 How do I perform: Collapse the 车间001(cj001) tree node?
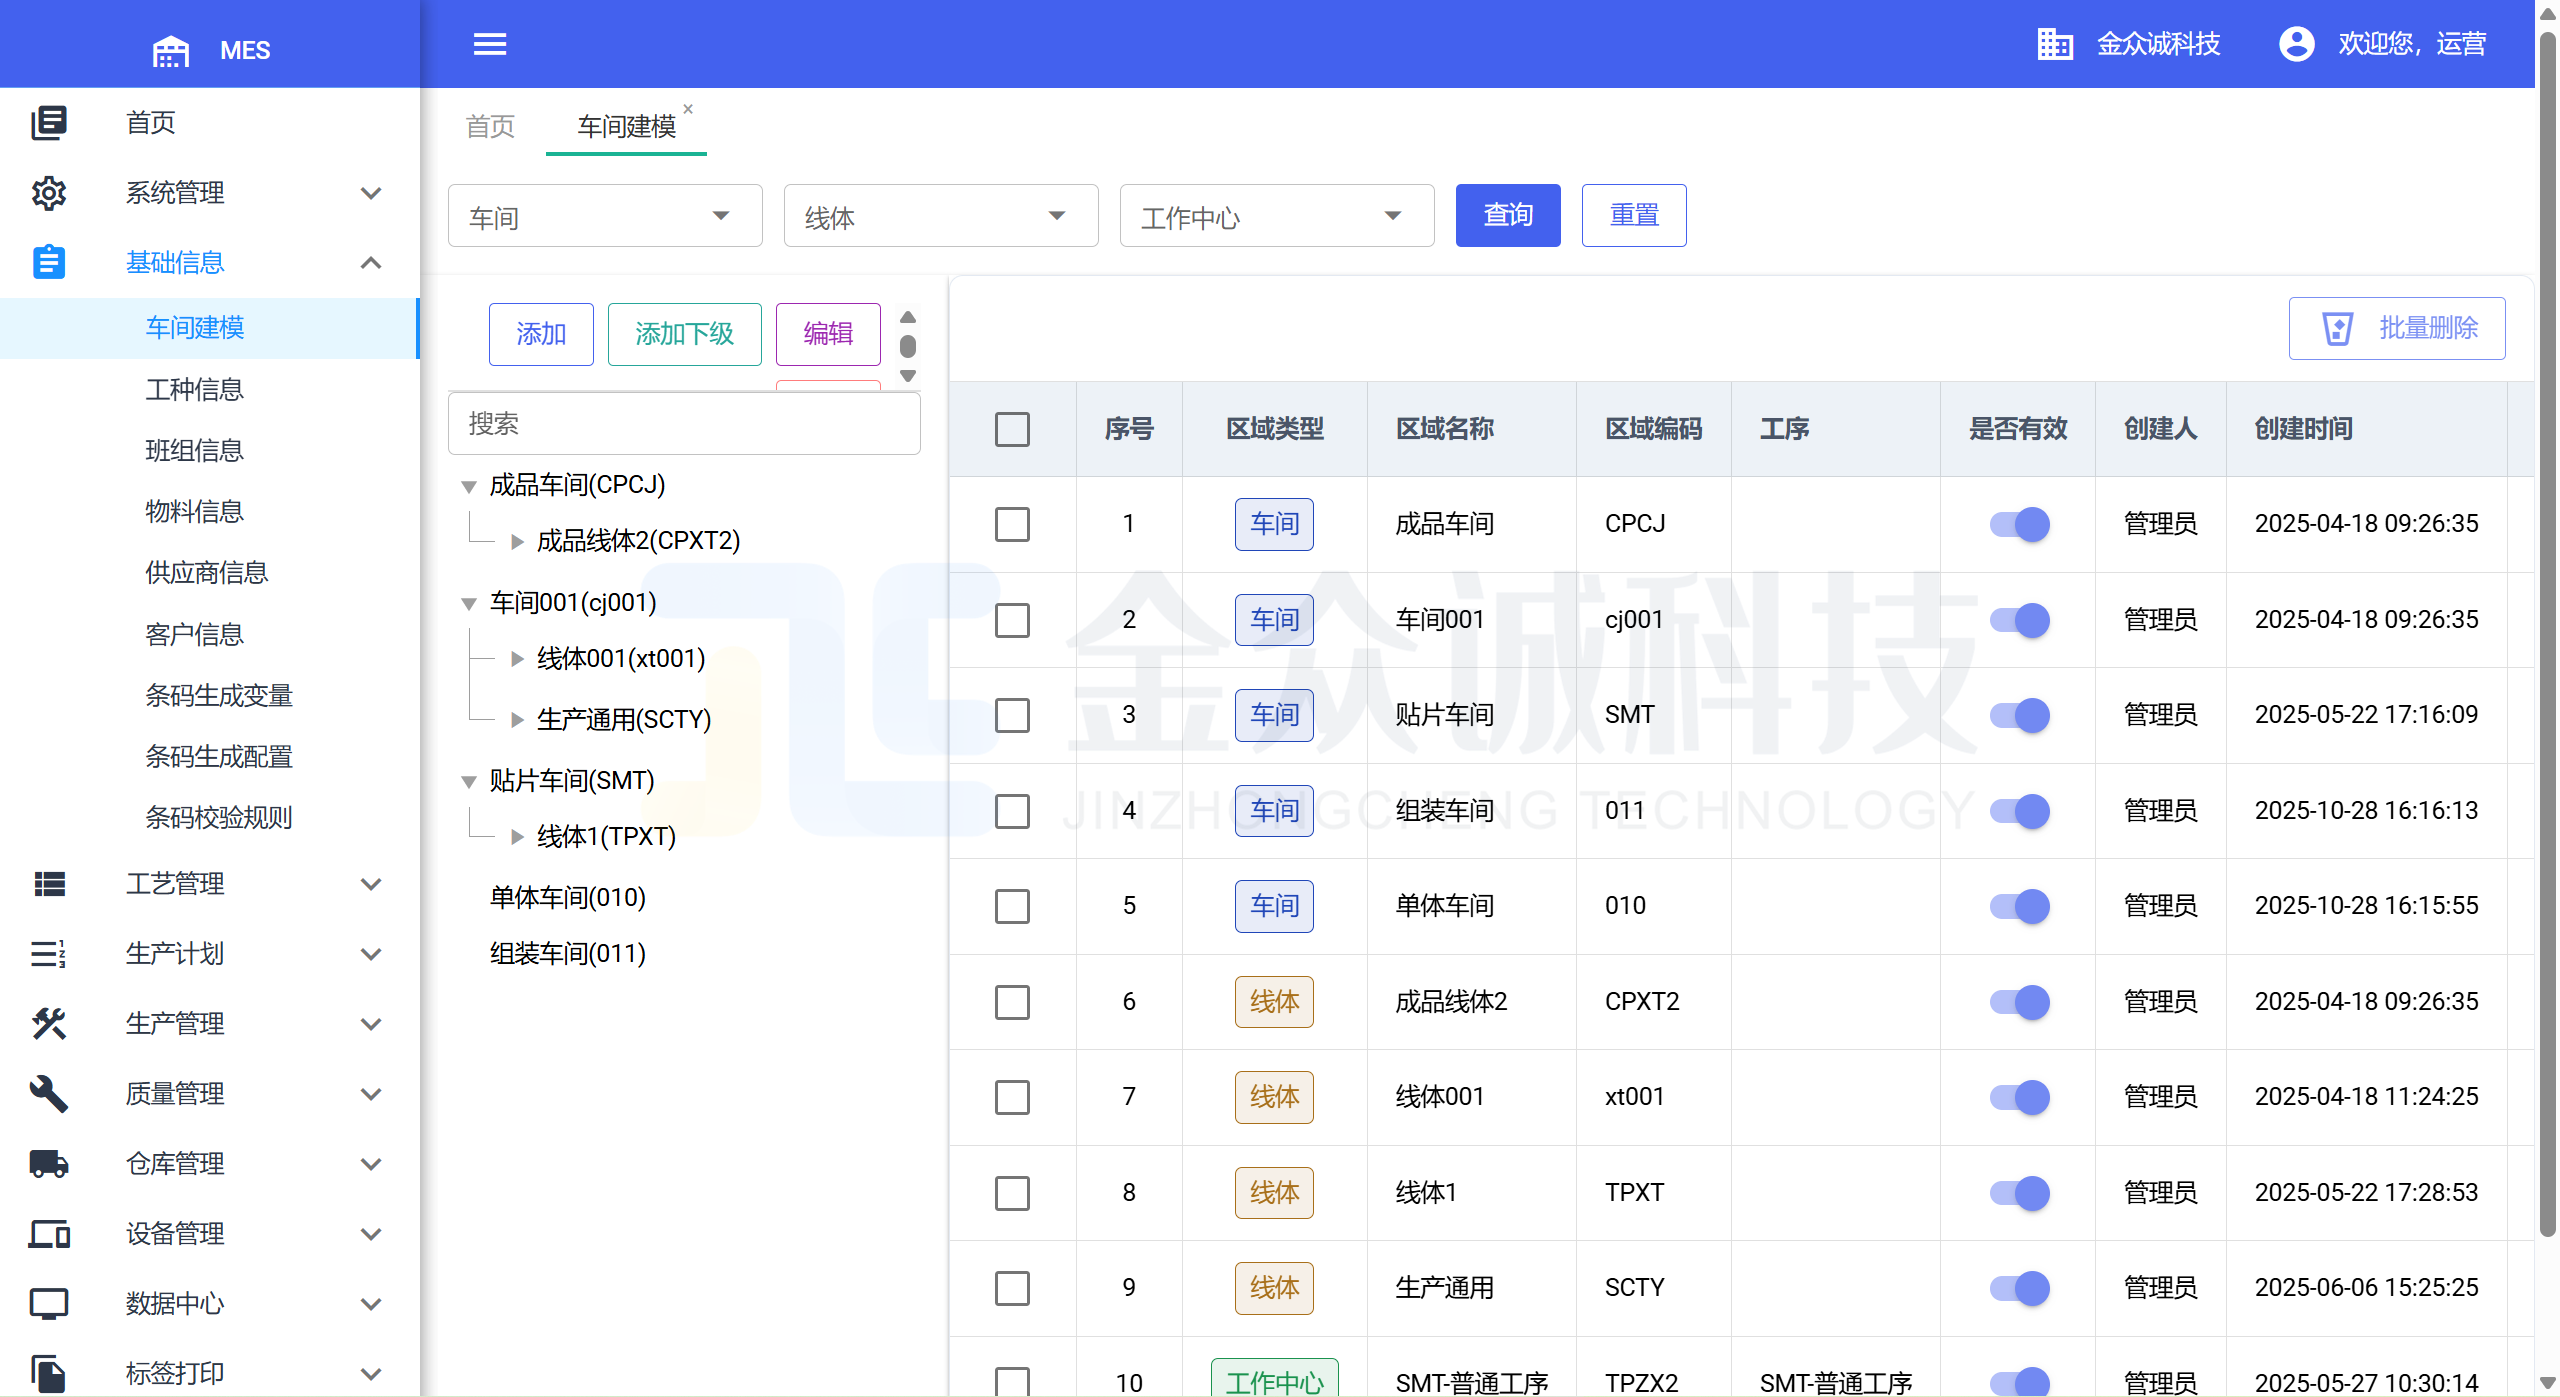pos(468,604)
